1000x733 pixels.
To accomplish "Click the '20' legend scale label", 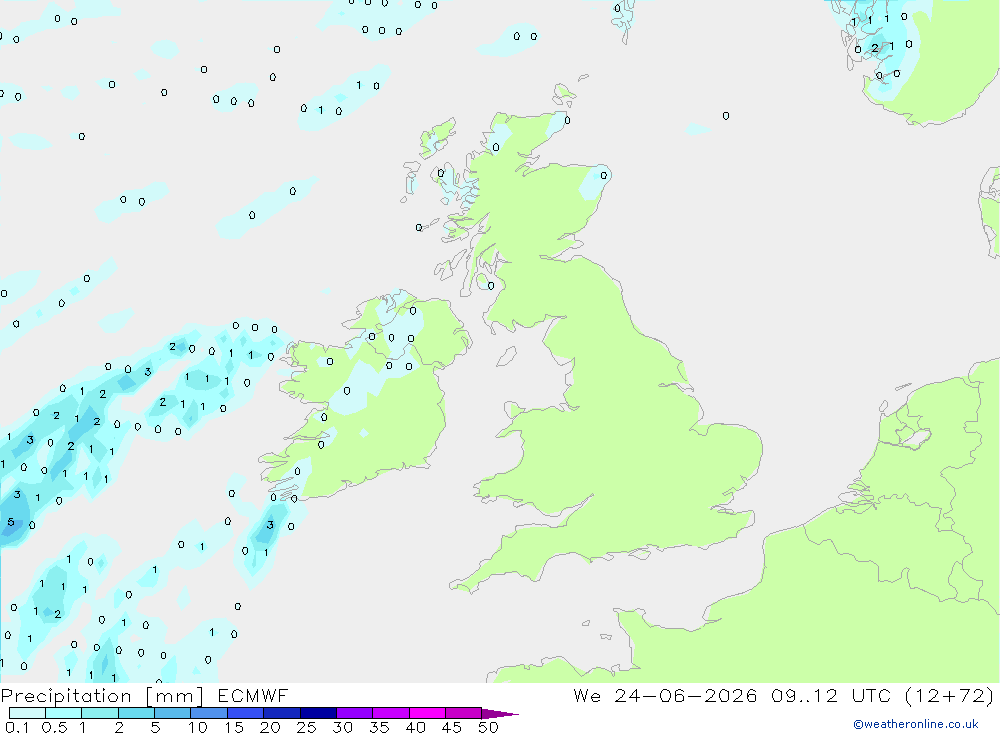I will (270, 727).
